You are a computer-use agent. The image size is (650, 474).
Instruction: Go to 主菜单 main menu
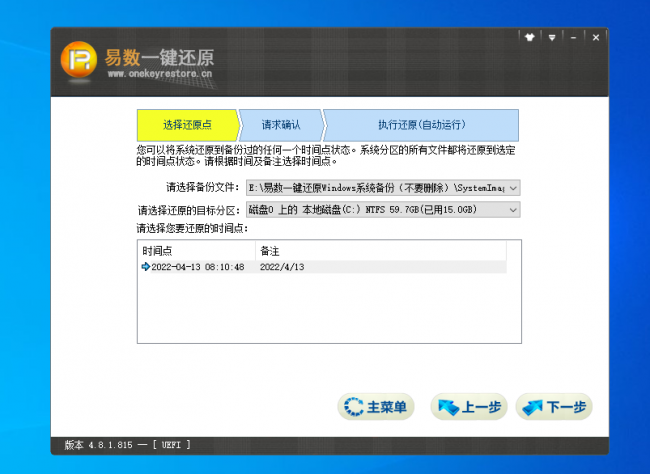coord(376,407)
